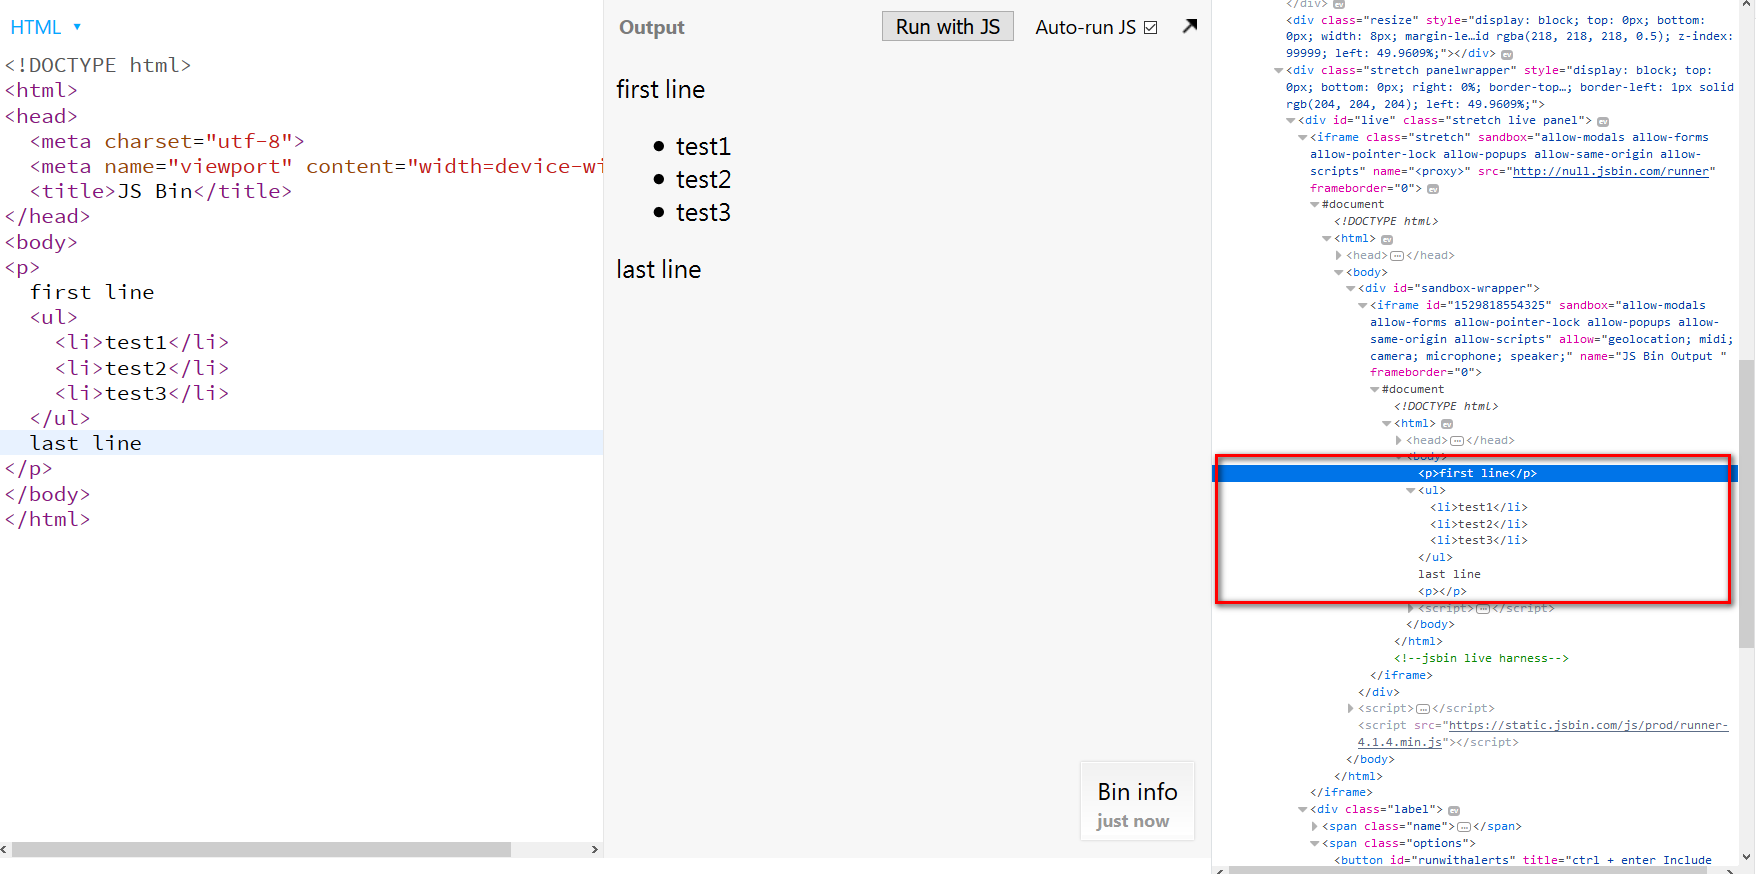Open the Bin info box
1756x874 pixels.
click(1137, 803)
